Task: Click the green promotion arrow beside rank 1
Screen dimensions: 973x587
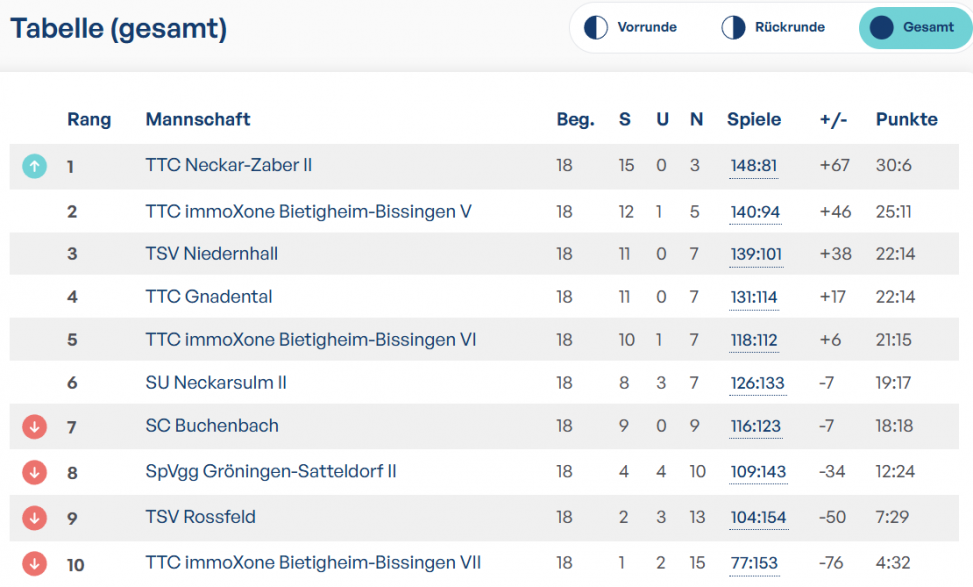Action: (x=35, y=166)
